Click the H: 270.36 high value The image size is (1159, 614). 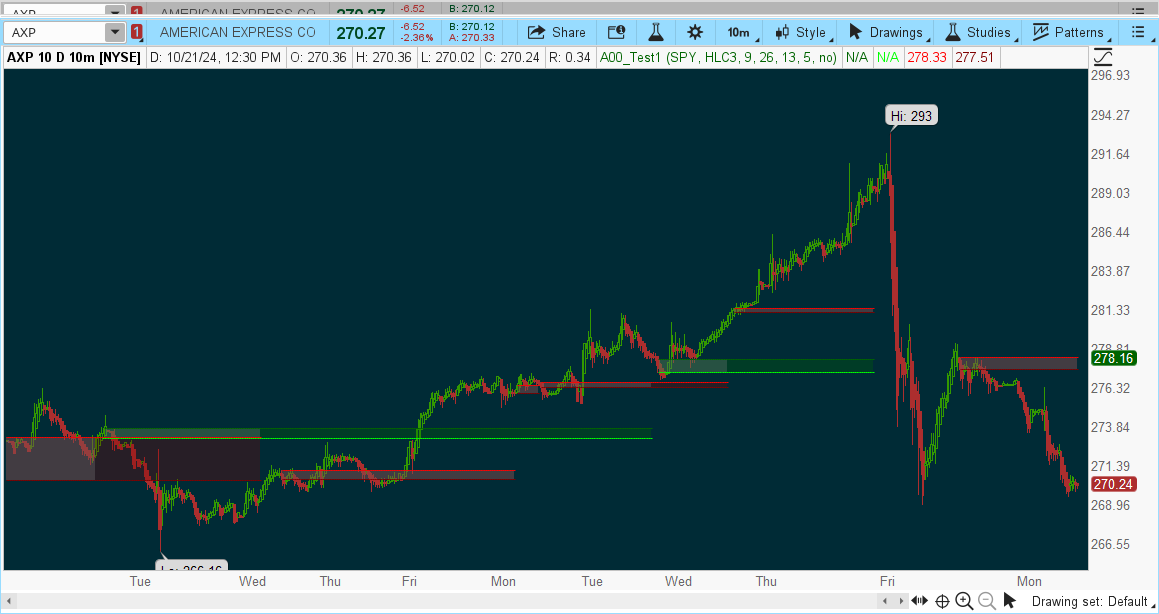pyautogui.click(x=383, y=58)
